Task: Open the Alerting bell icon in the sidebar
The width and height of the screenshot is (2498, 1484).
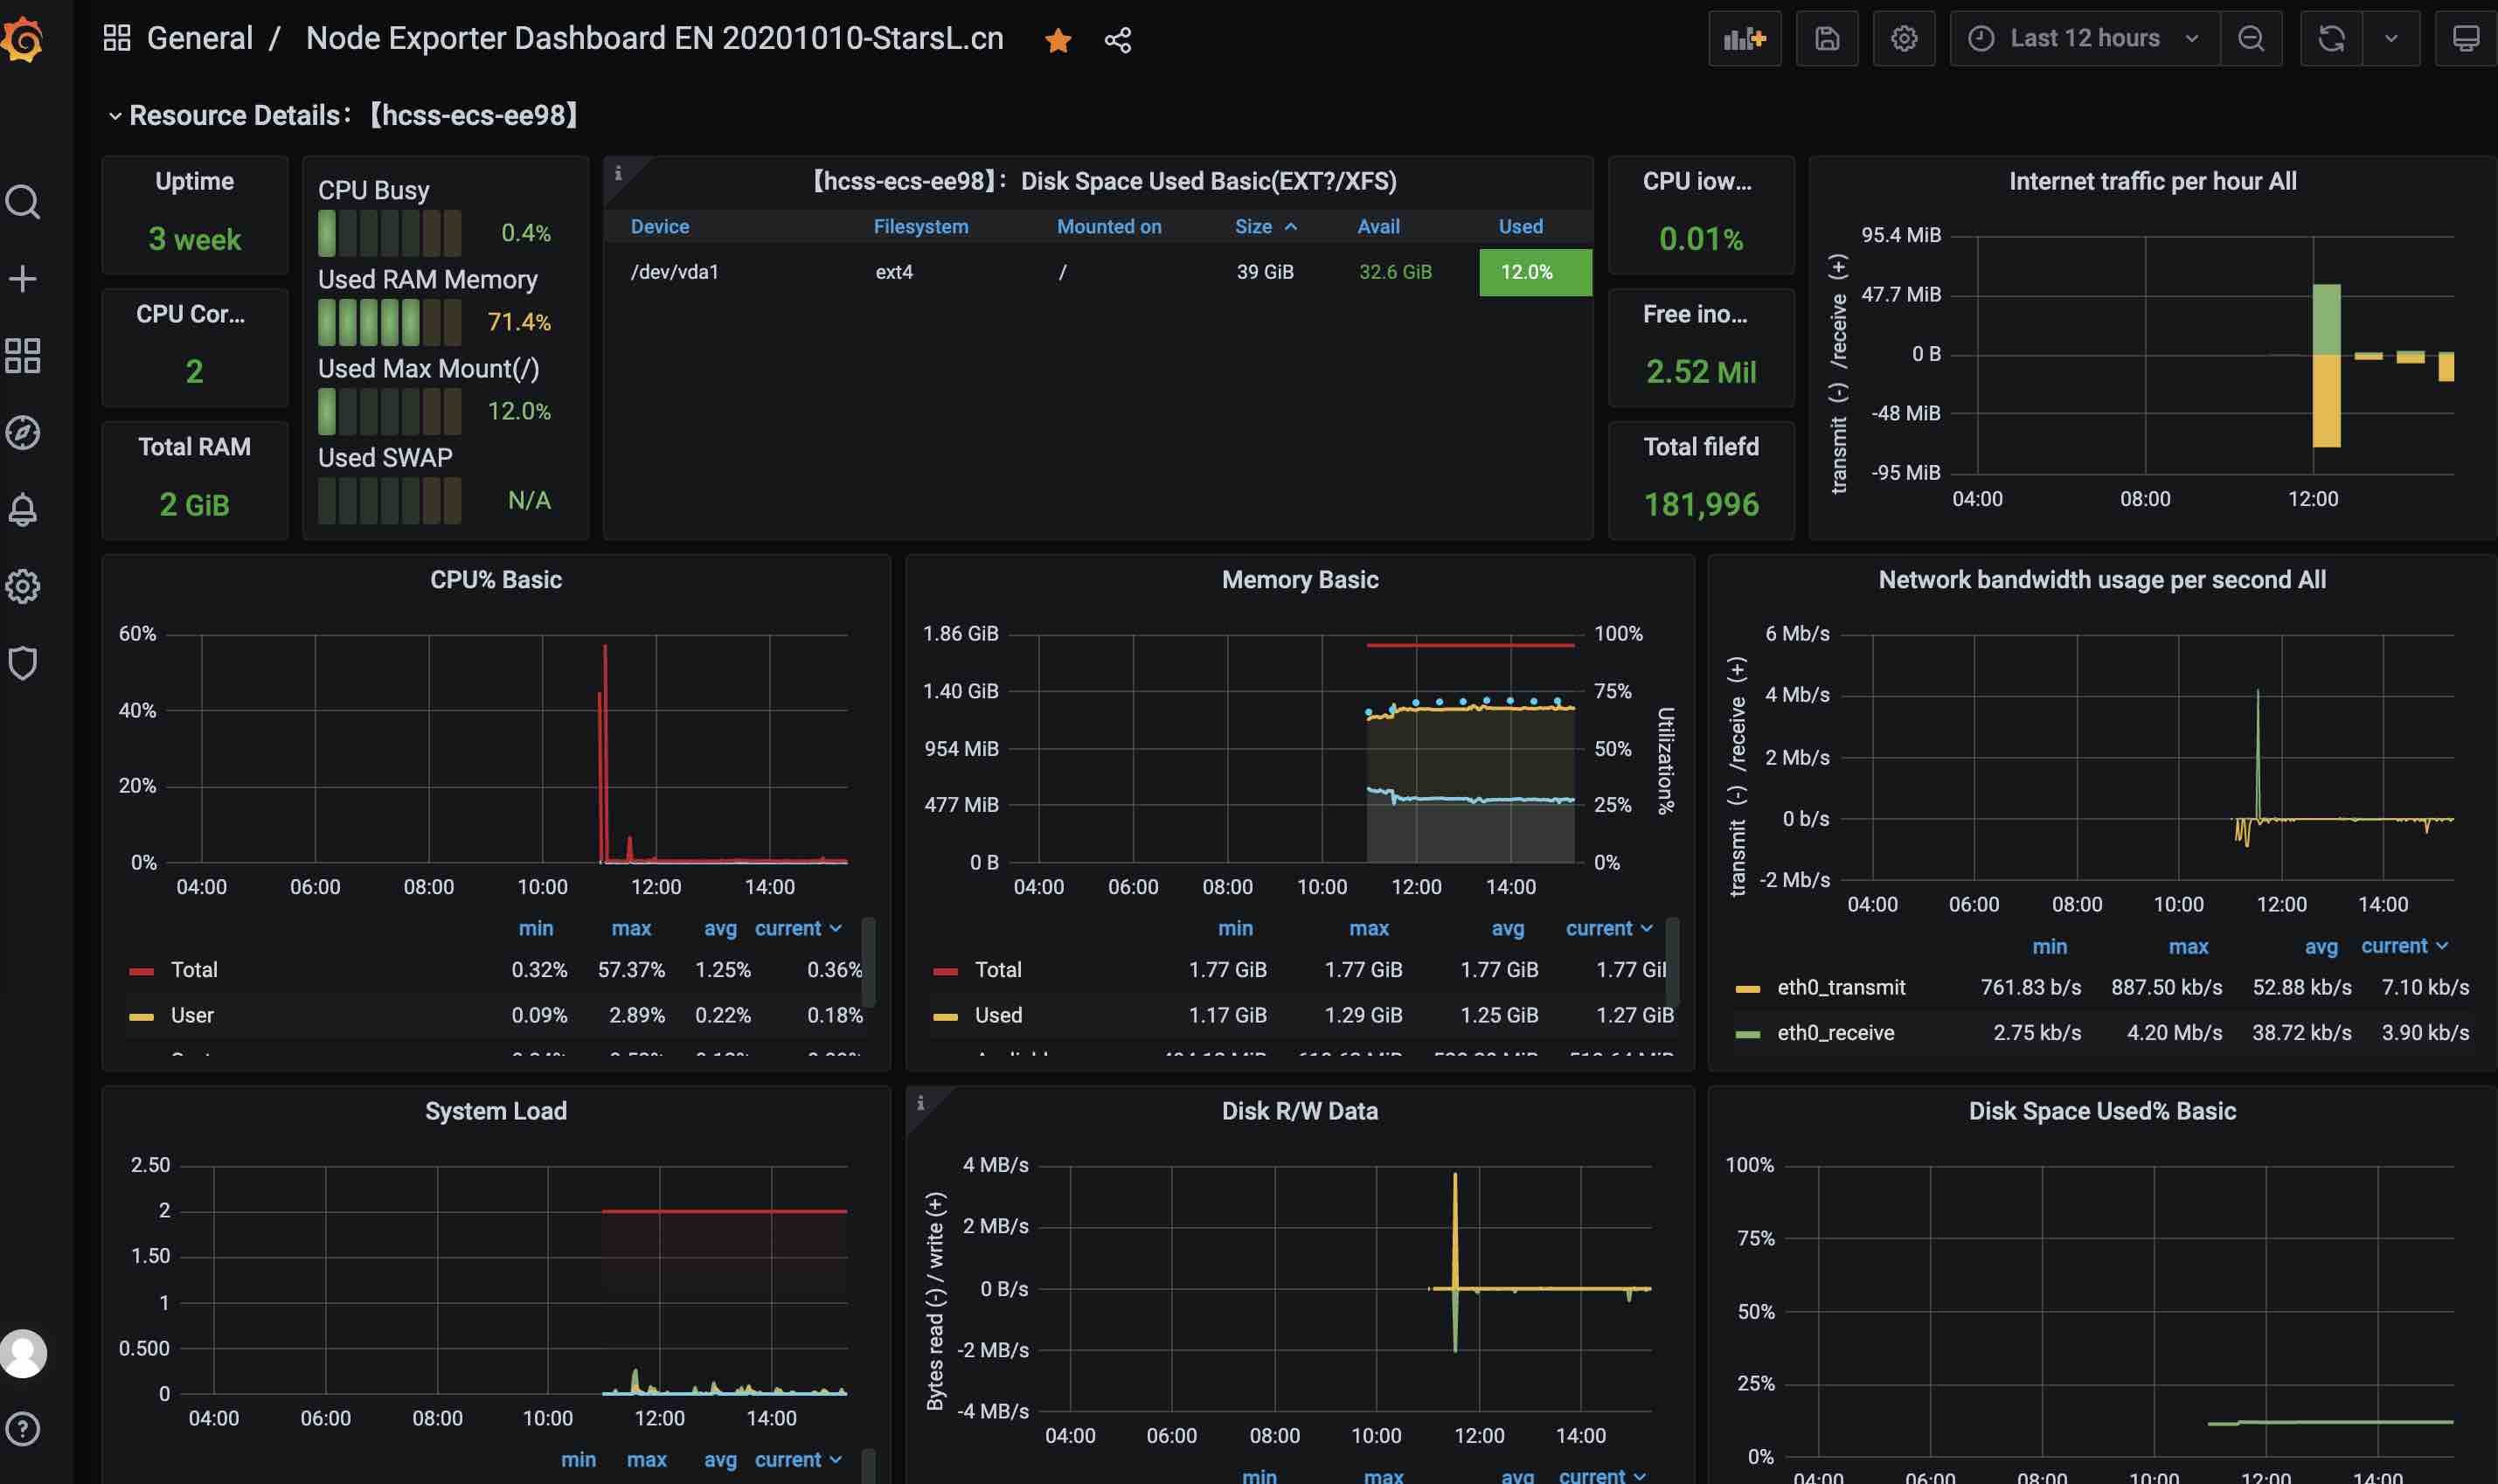Action: [23, 509]
